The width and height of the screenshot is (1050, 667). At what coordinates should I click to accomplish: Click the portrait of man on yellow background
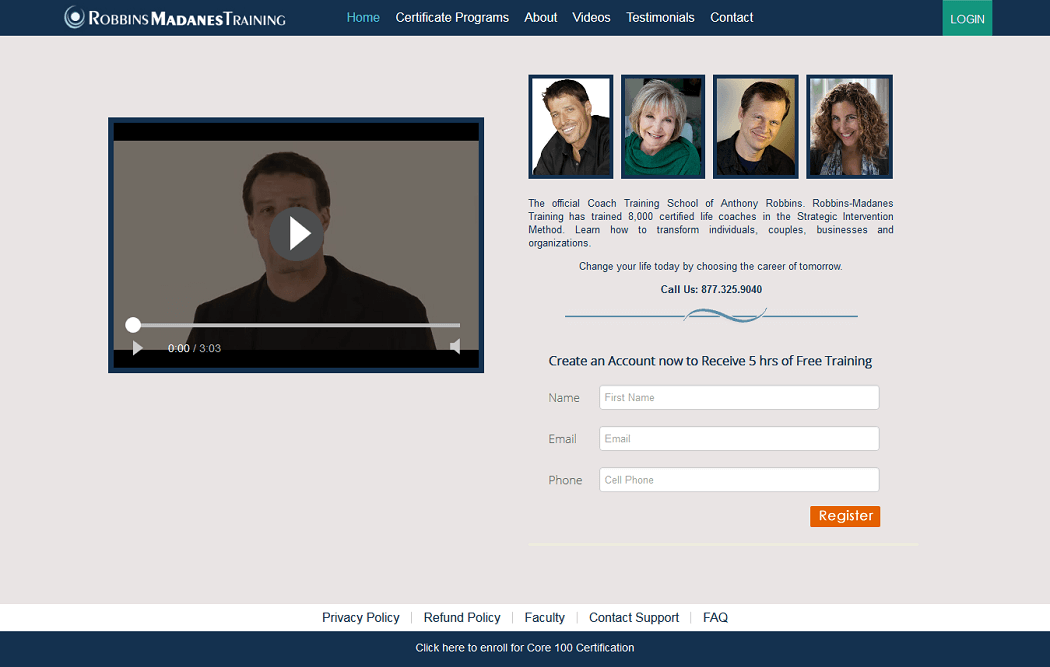(x=756, y=127)
